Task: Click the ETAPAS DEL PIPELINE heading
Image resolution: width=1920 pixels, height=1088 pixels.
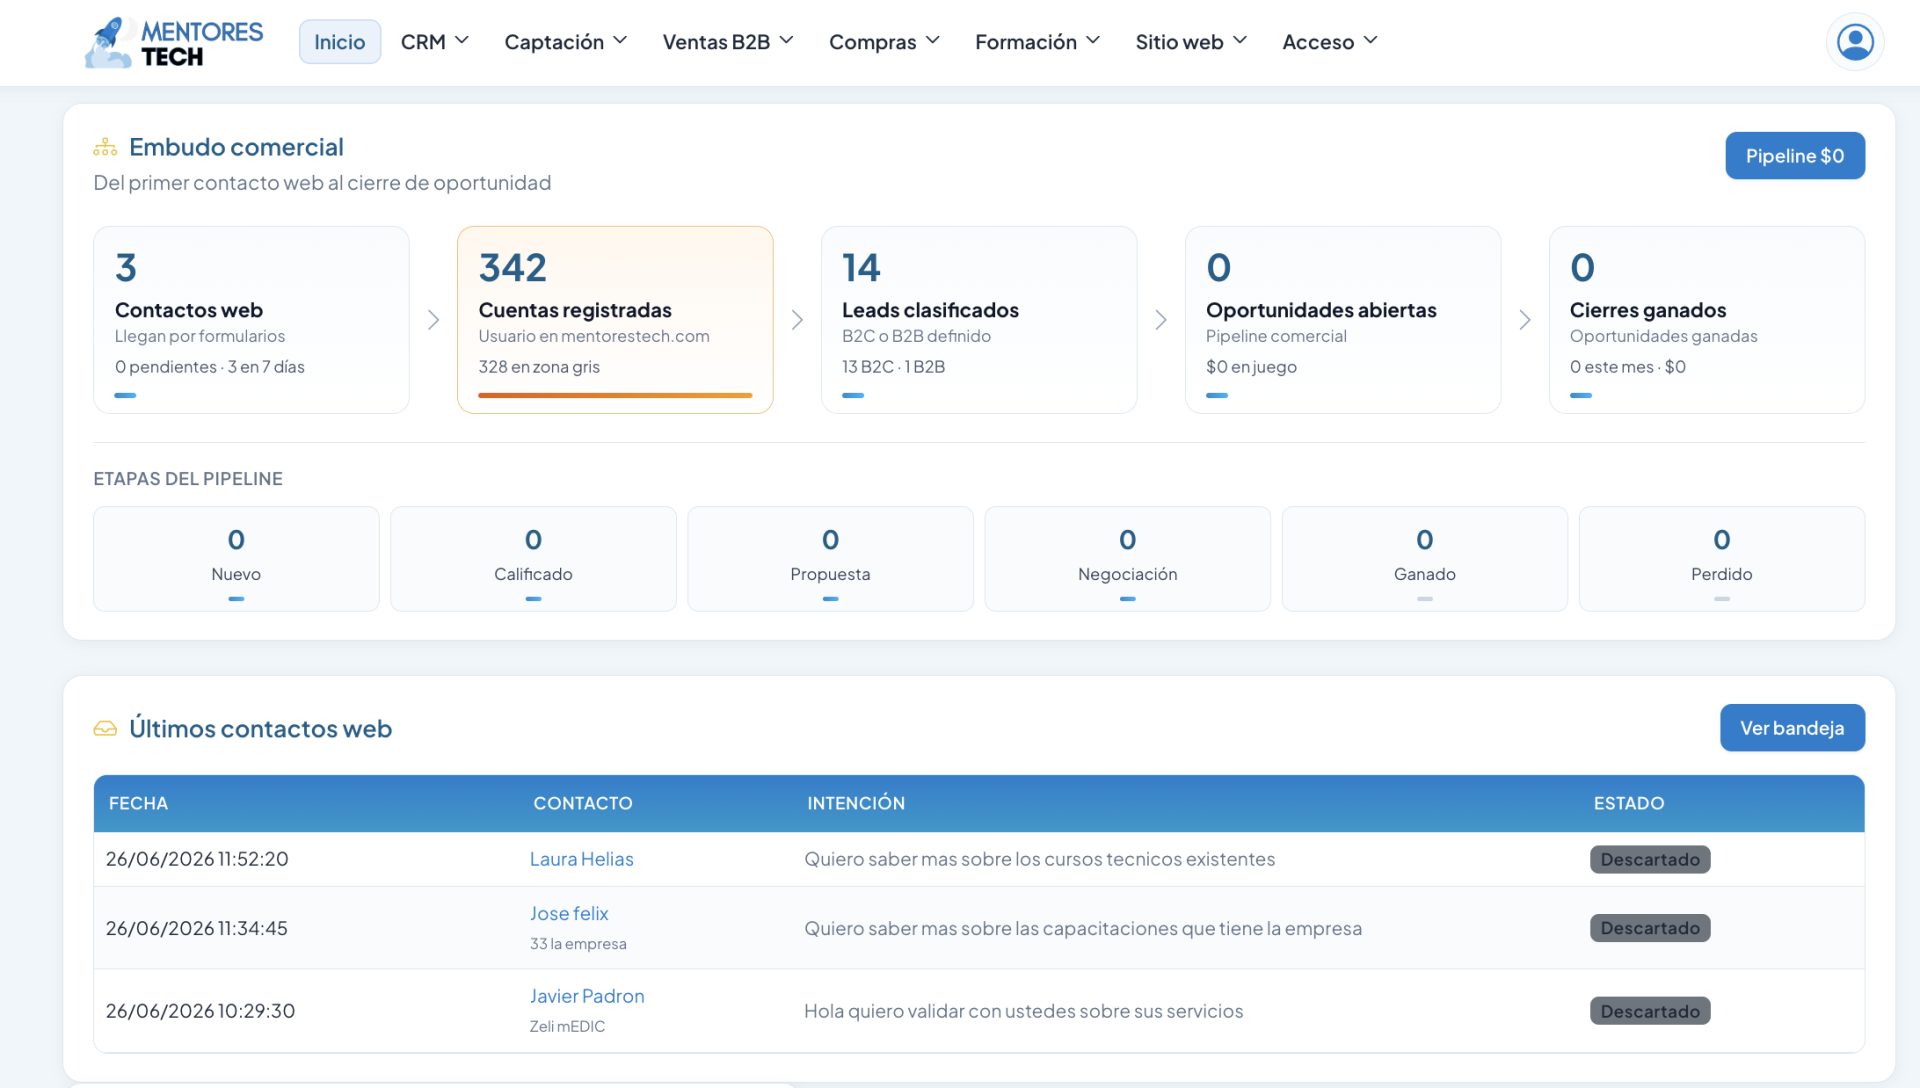Action: 188,479
